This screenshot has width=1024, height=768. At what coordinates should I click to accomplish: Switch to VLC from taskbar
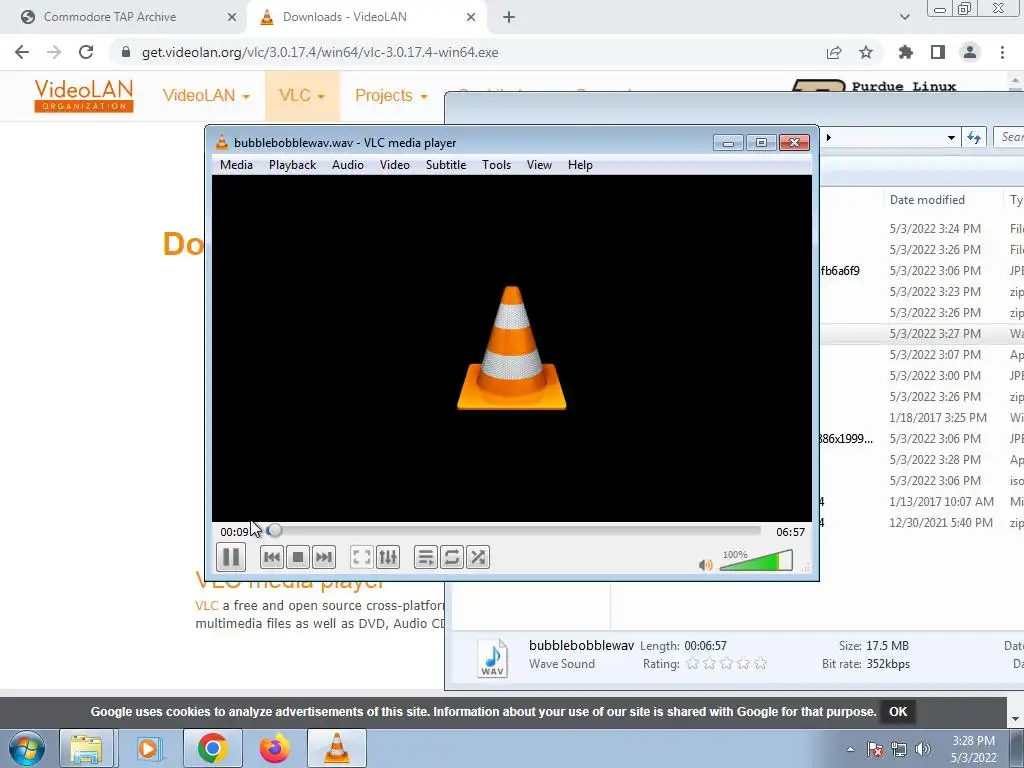coord(336,748)
